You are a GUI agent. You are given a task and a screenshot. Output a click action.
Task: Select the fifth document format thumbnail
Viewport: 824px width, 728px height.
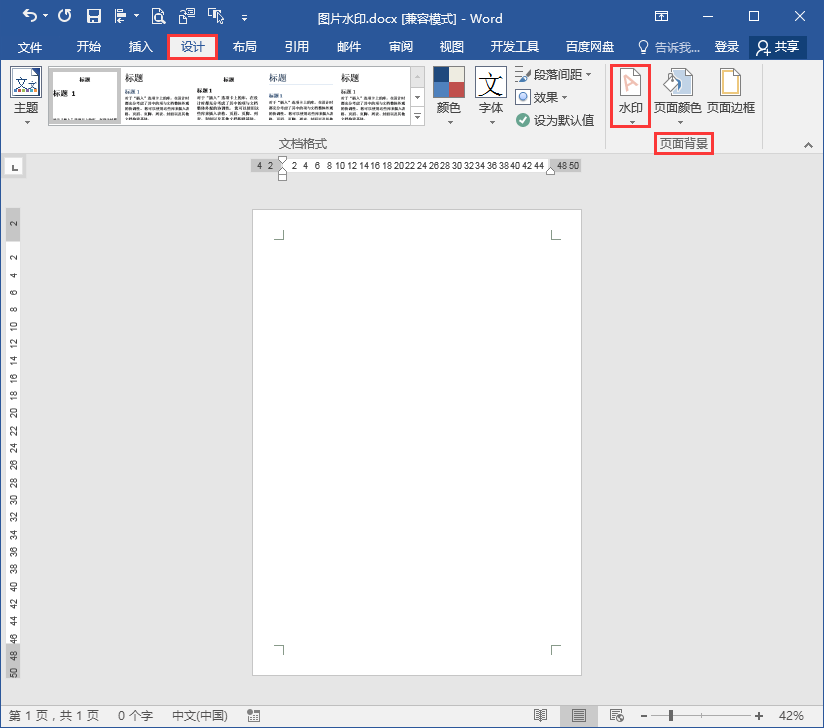373,96
